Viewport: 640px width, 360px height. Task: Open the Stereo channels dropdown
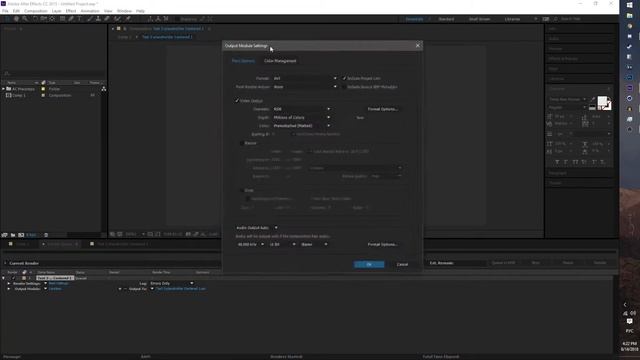[314, 244]
